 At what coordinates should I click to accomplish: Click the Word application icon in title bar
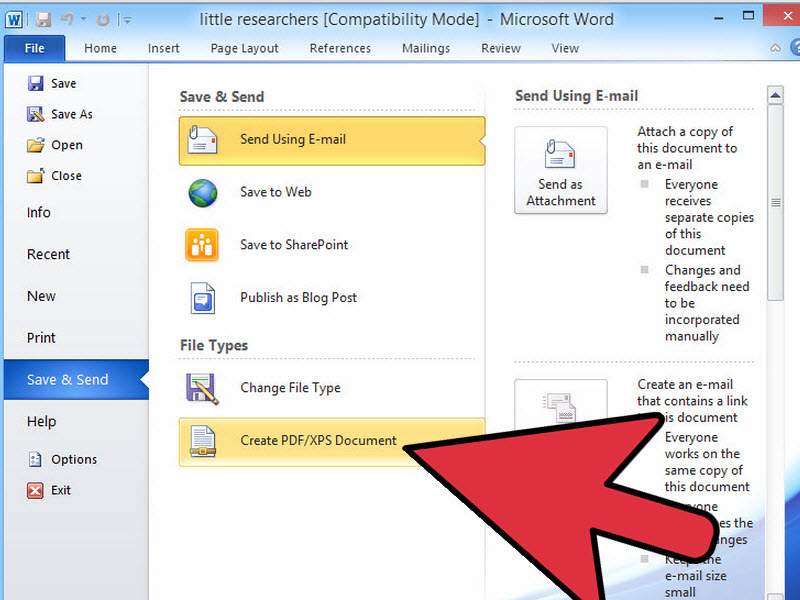click(x=14, y=19)
